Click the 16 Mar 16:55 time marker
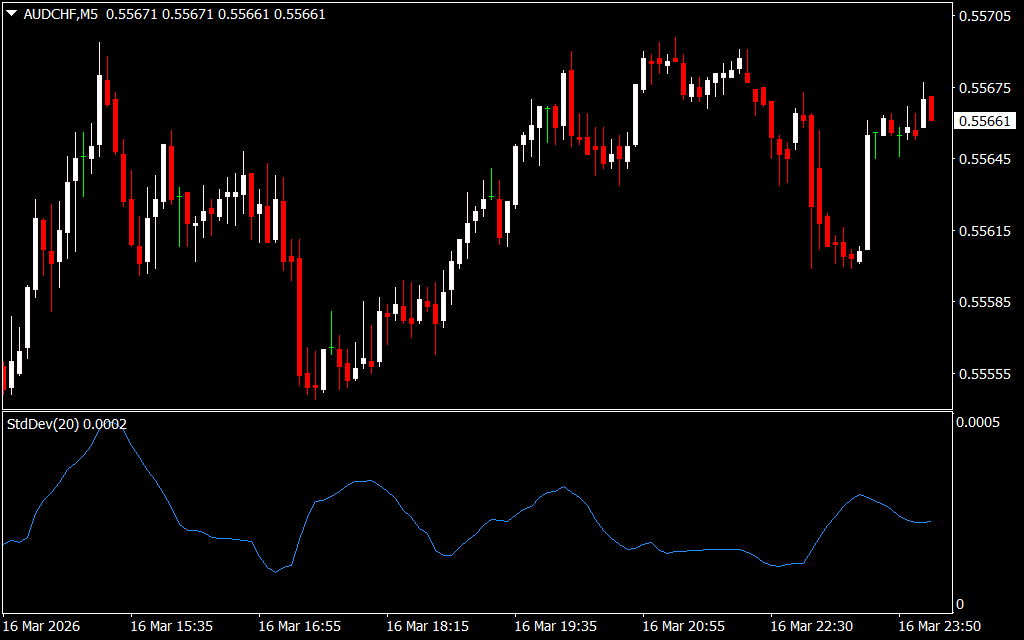This screenshot has width=1024, height=640. (x=300, y=626)
